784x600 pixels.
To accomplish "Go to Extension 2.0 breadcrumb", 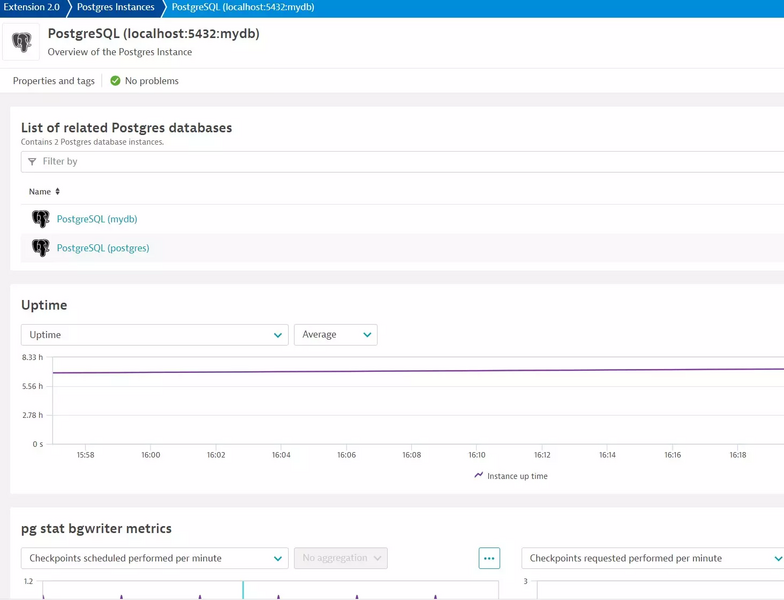I will [31, 8].
